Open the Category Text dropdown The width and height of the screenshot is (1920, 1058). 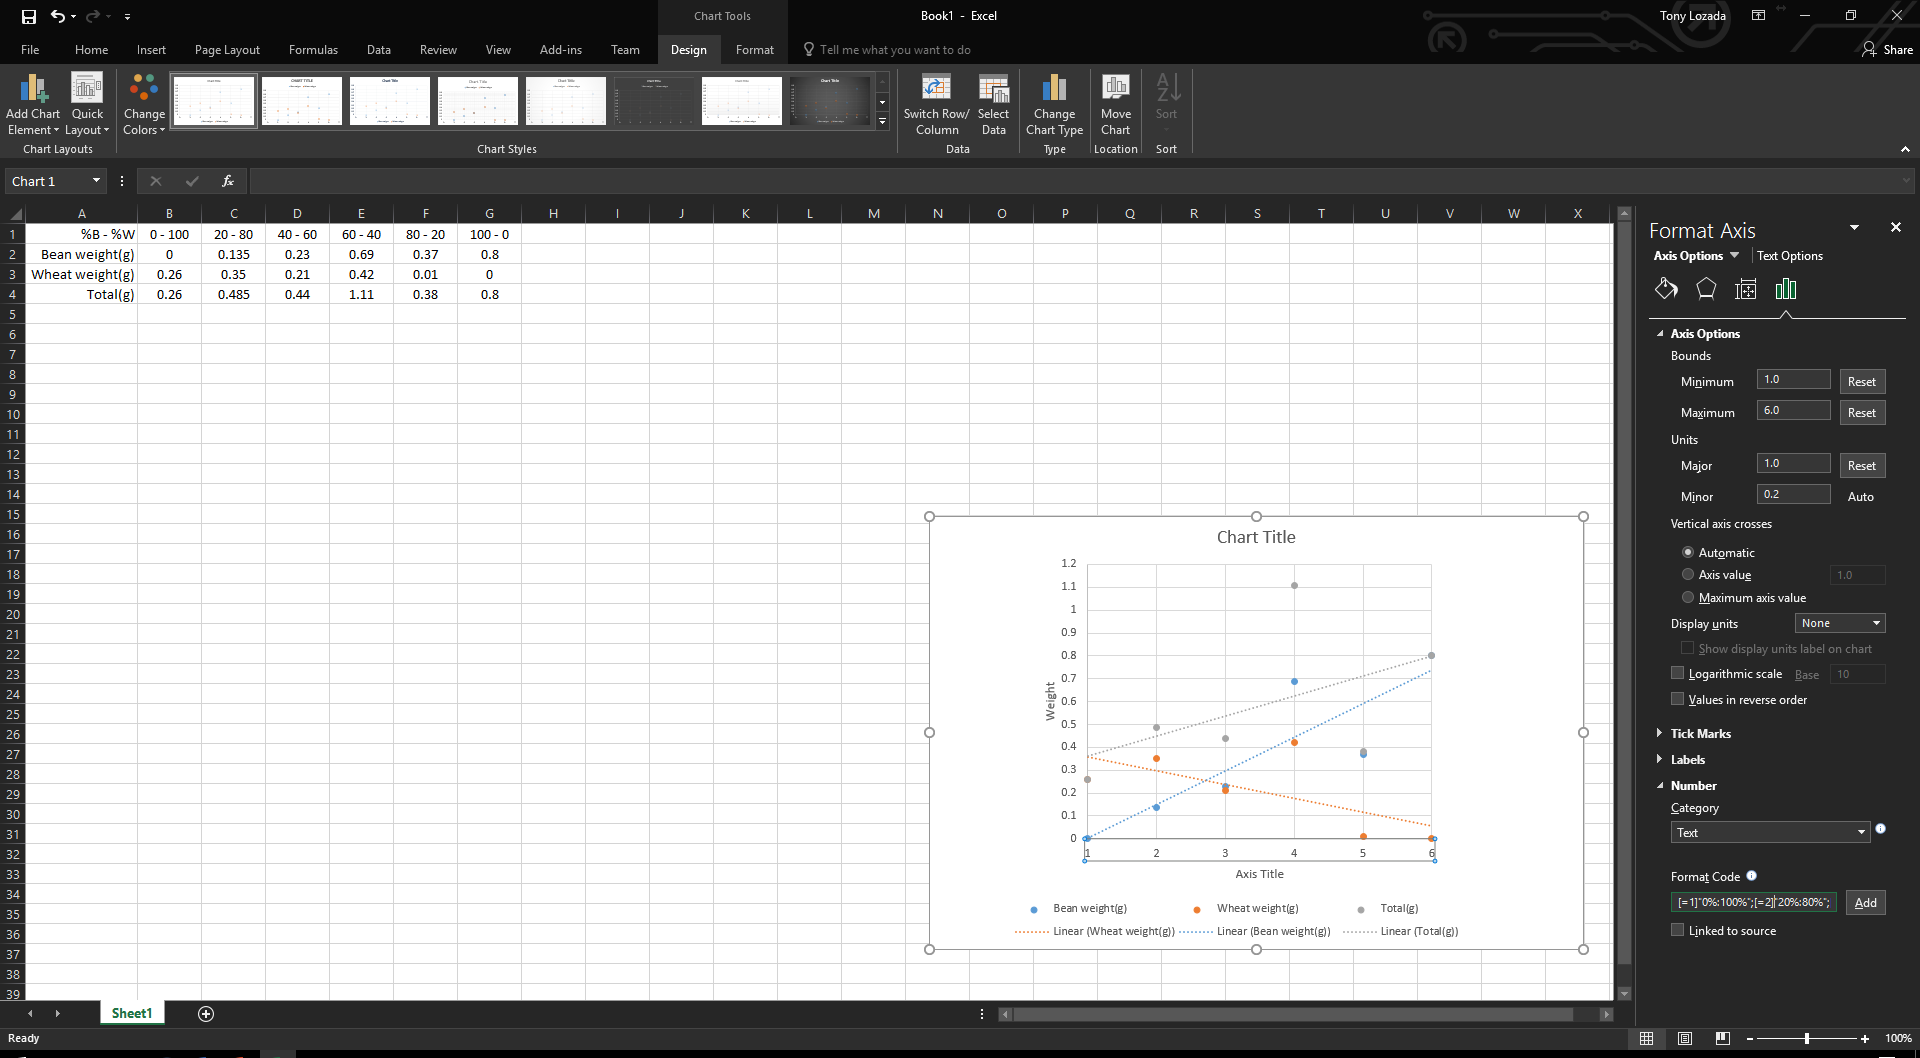pos(1769,832)
